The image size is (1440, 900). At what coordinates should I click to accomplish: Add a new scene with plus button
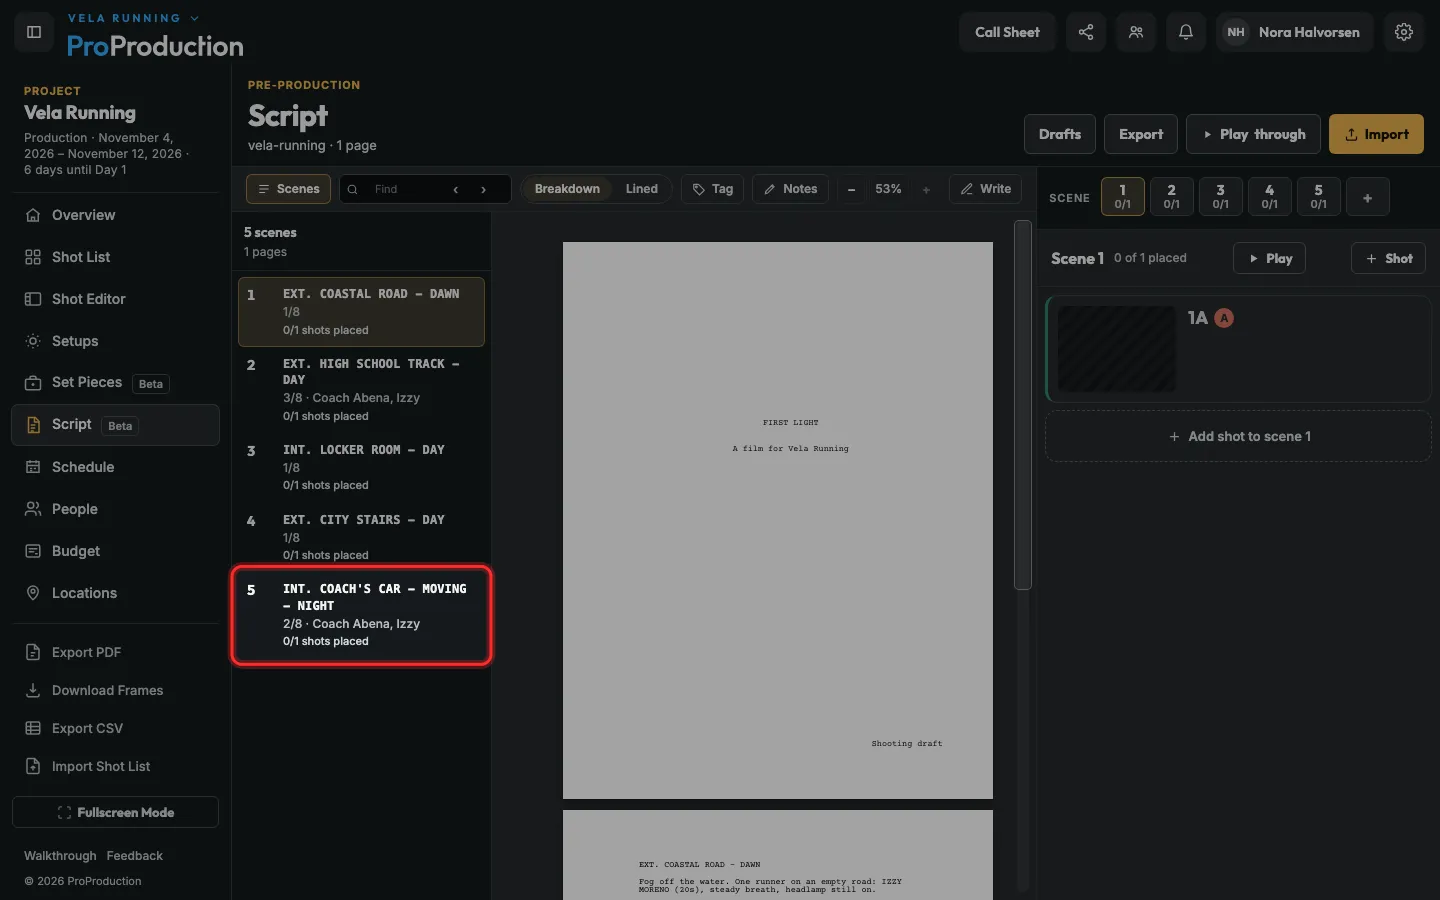(1367, 197)
